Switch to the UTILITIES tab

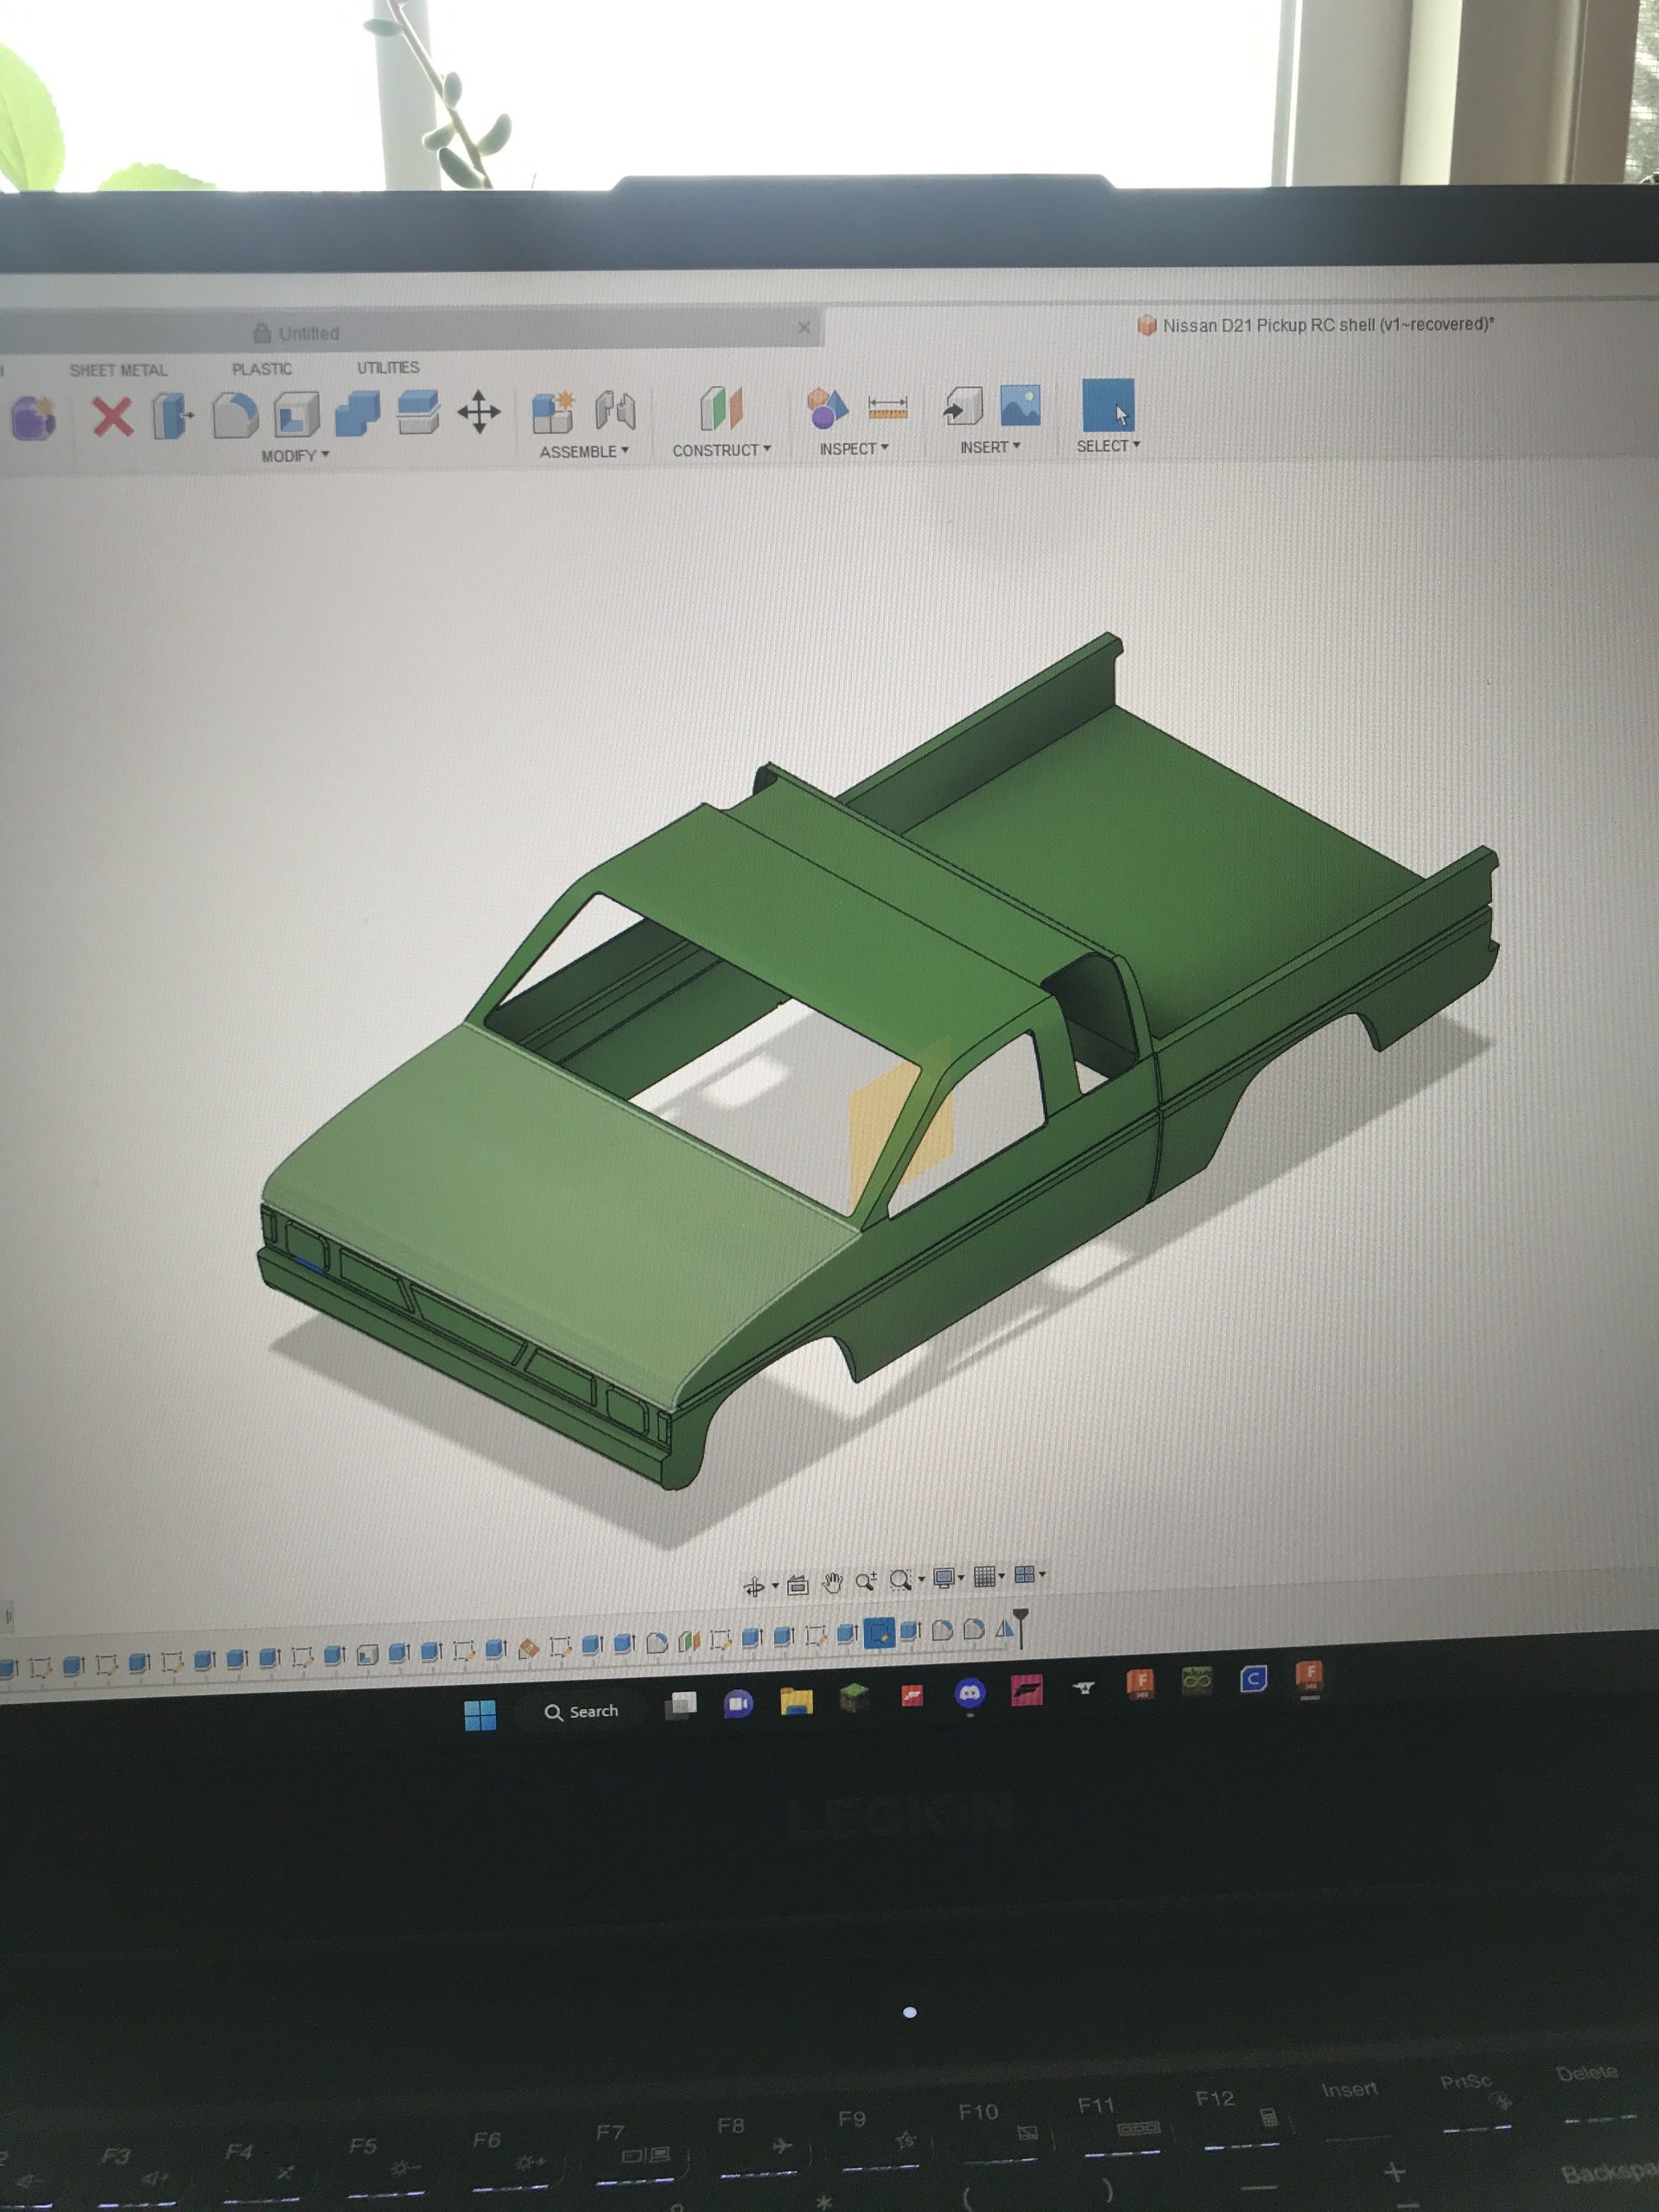(x=388, y=368)
